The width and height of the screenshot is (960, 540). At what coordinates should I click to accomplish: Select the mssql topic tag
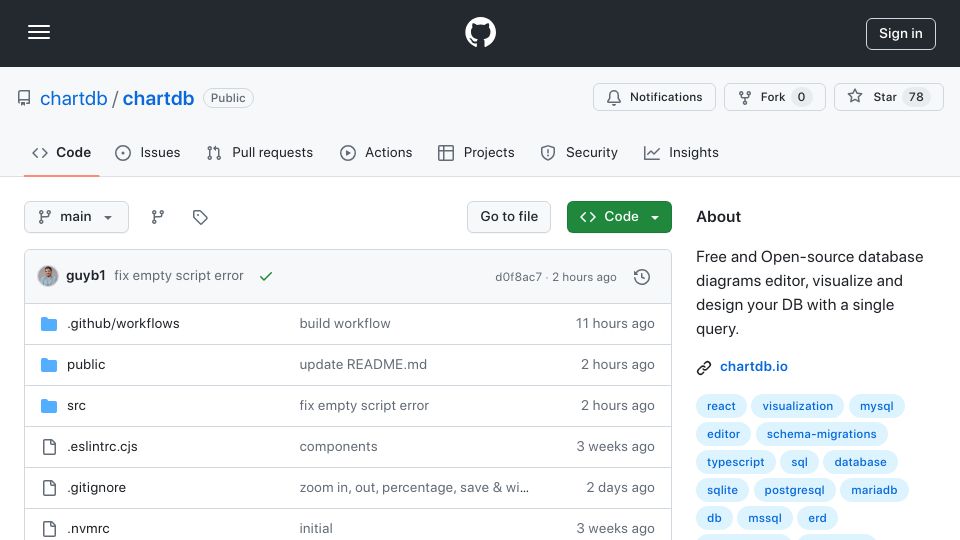765,519
